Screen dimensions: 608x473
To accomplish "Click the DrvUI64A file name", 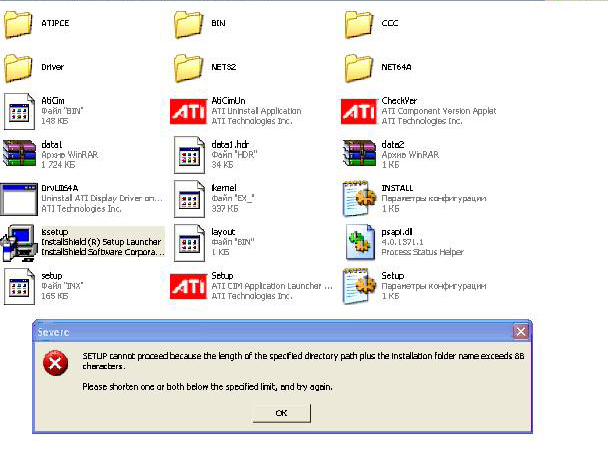I will [60, 188].
